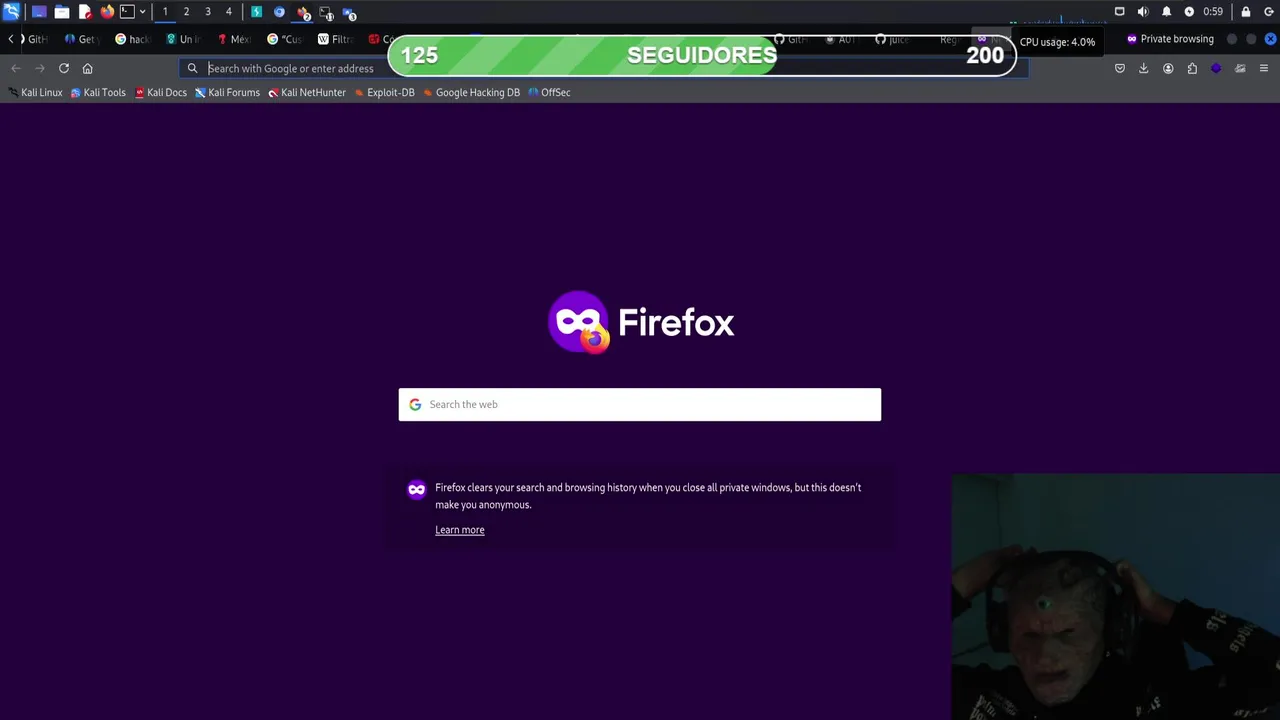Click the extension icon beside the hamburger menu
This screenshot has width=1280, height=720.
click(1240, 68)
